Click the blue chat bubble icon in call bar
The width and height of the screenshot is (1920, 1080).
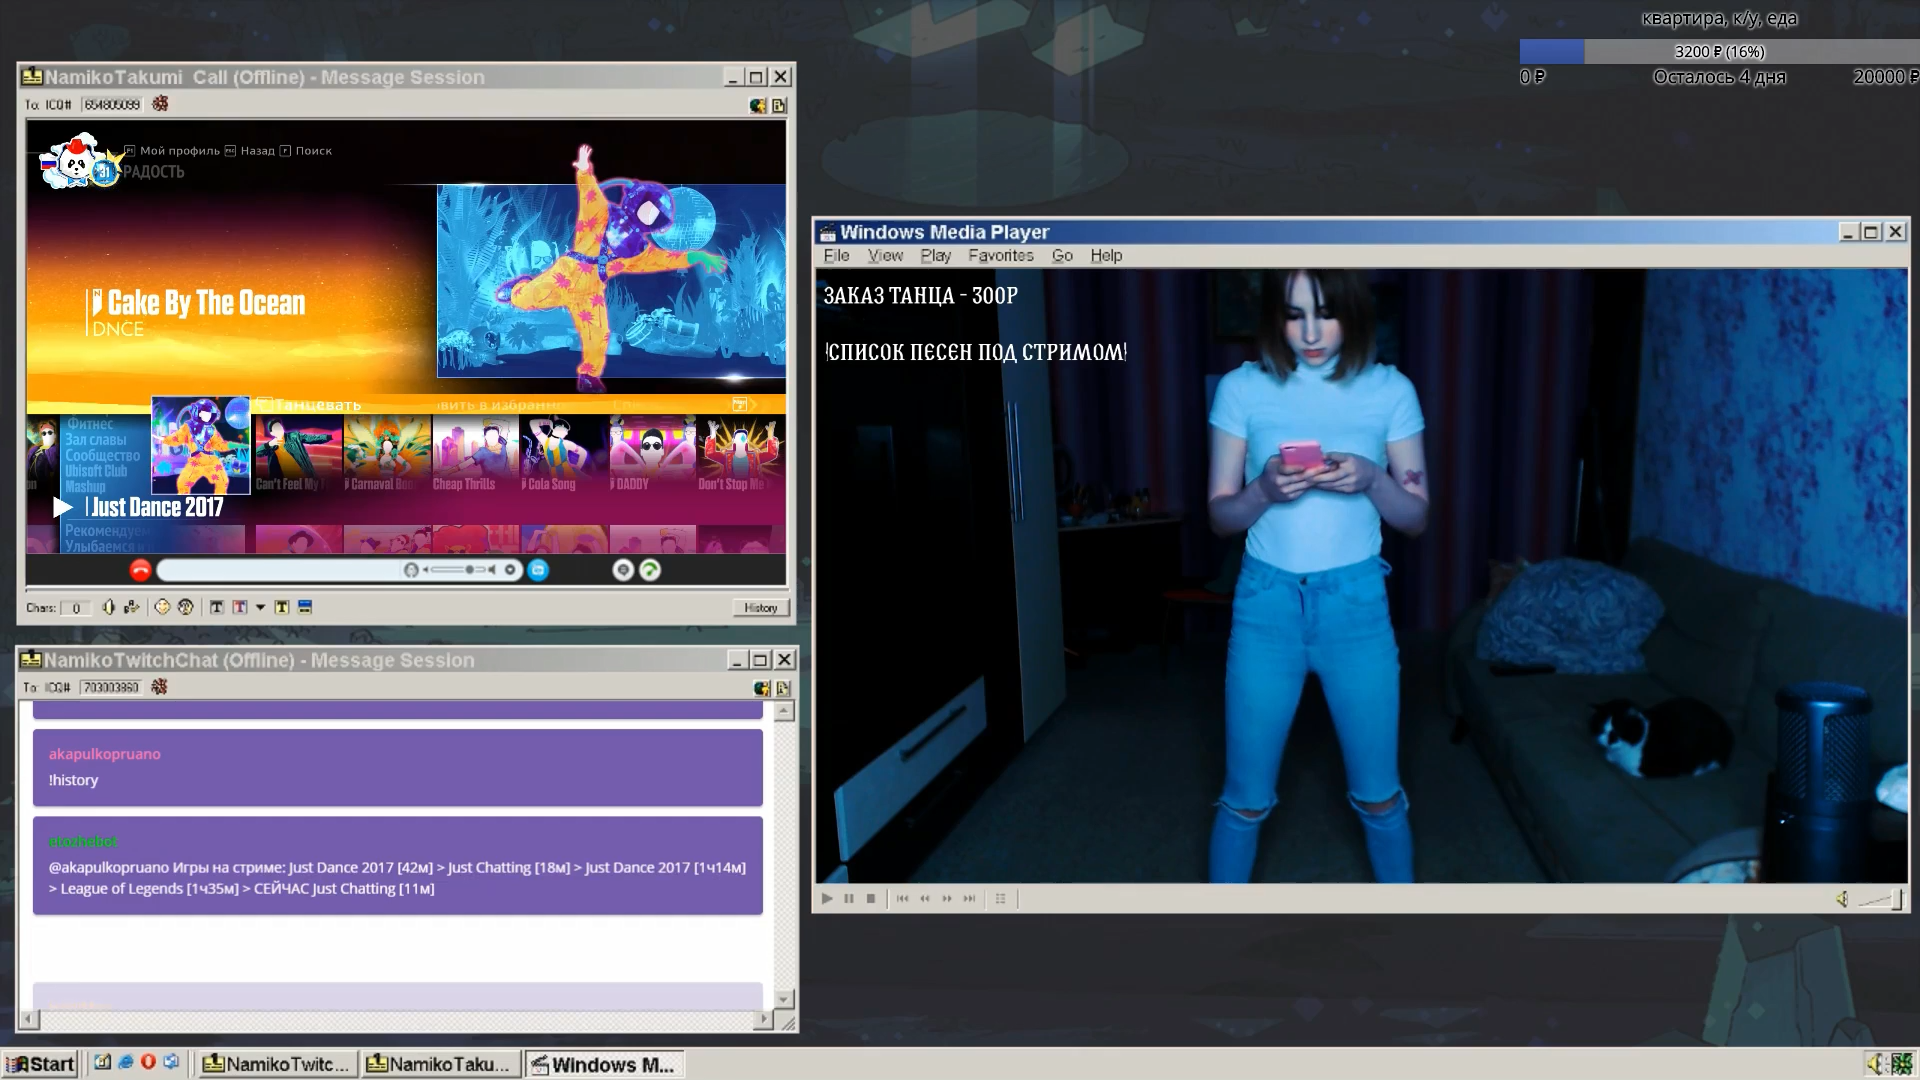click(538, 570)
